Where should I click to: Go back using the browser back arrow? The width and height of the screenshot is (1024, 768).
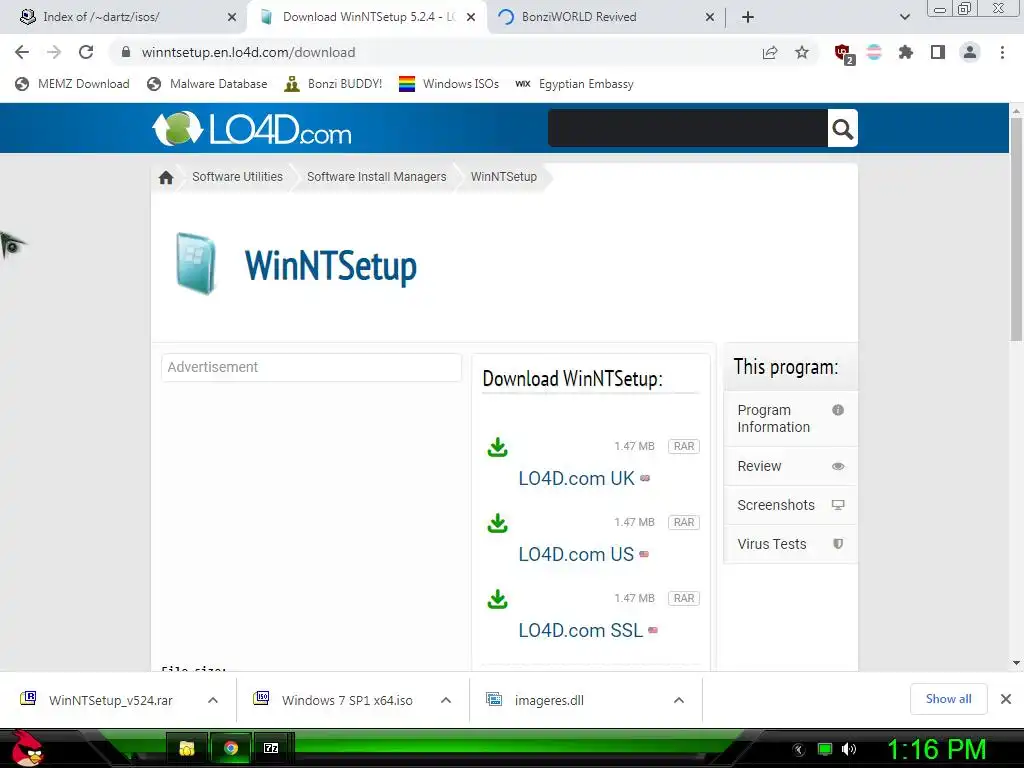pyautogui.click(x=22, y=52)
